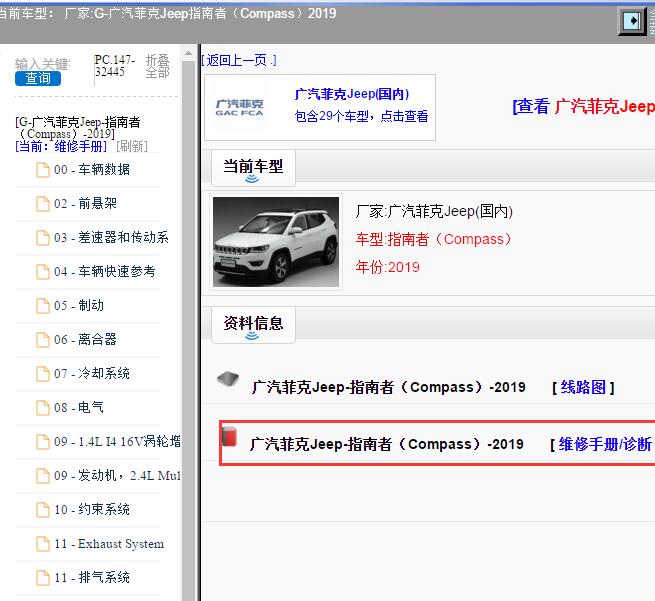Select the 资料信息 section tab
Image resolution: width=655 pixels, height=601 pixels.
pyautogui.click(x=253, y=325)
